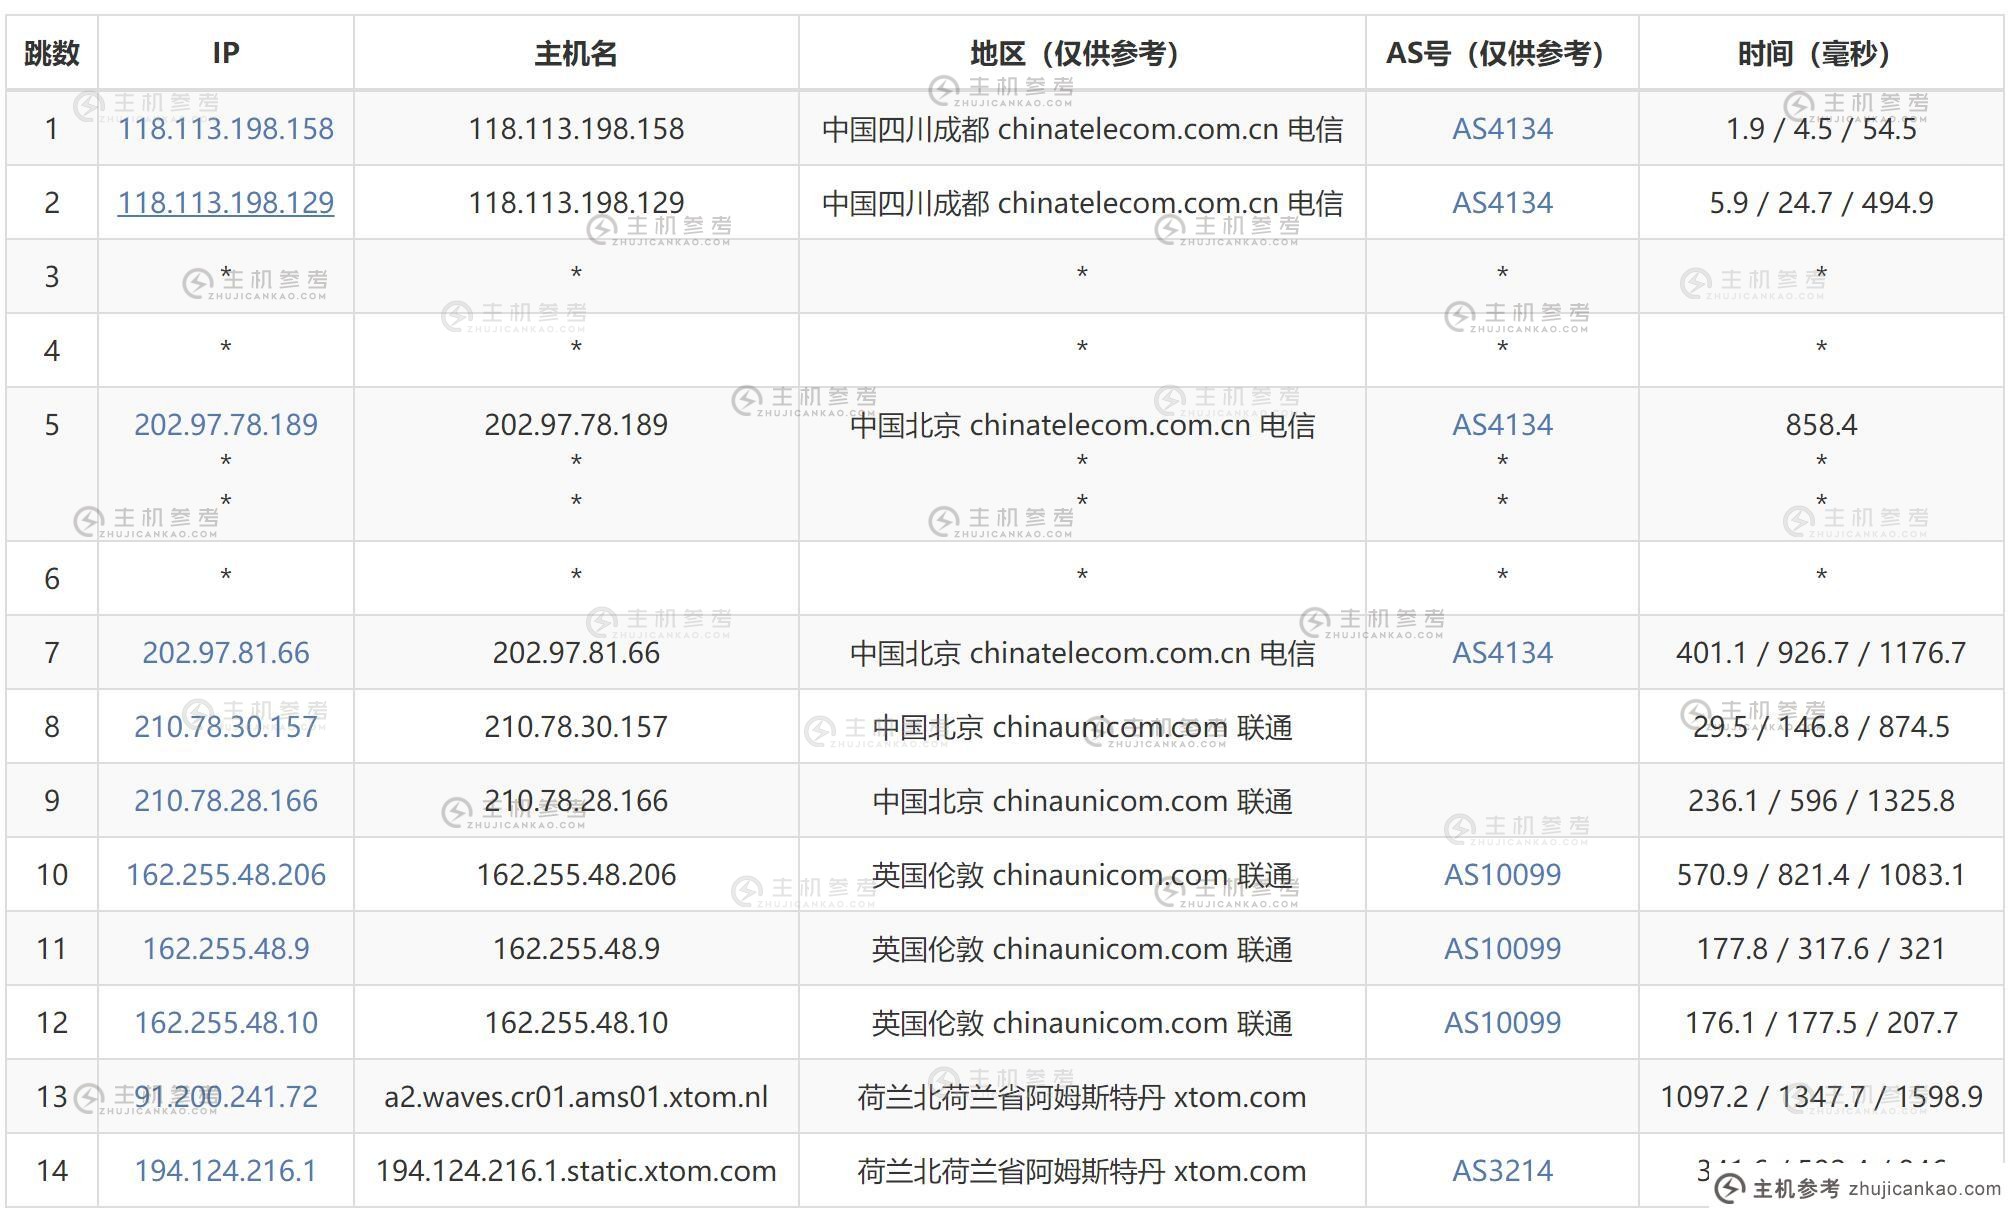Click the 时间（毫秒） column header
2009x1213 pixels.
coord(1821,53)
